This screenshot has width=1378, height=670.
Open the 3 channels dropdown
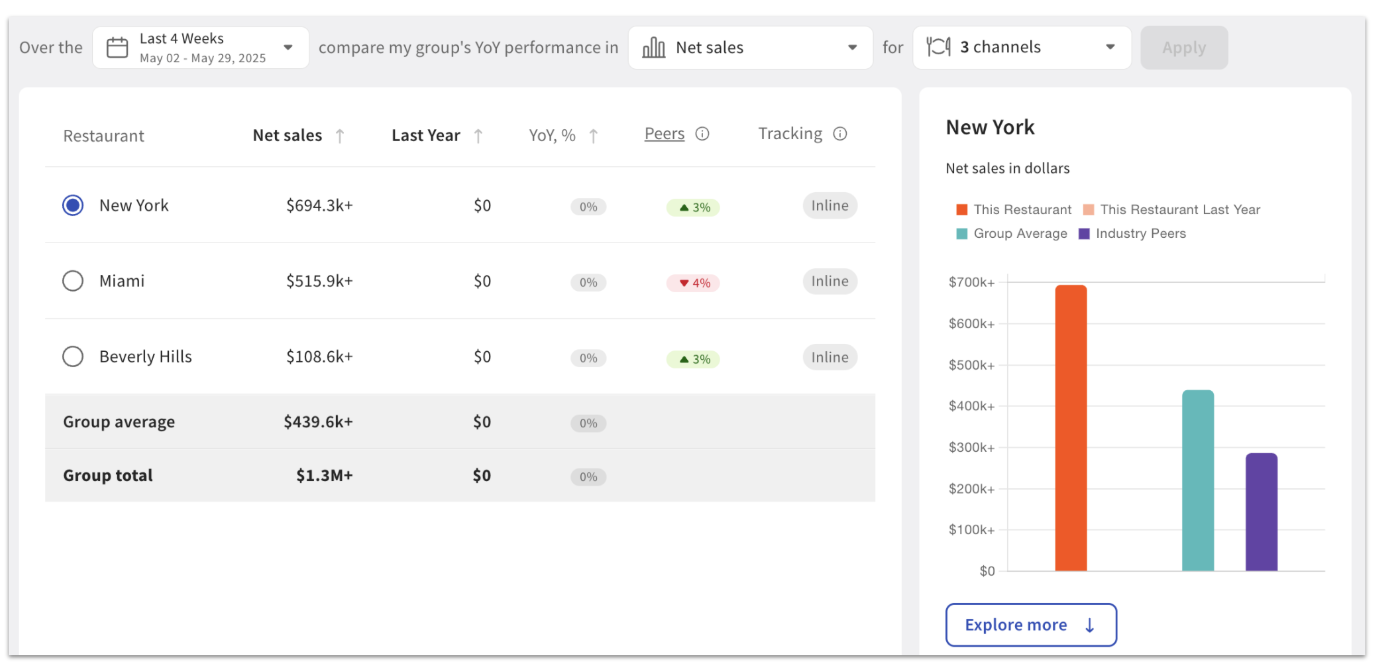coord(1110,47)
